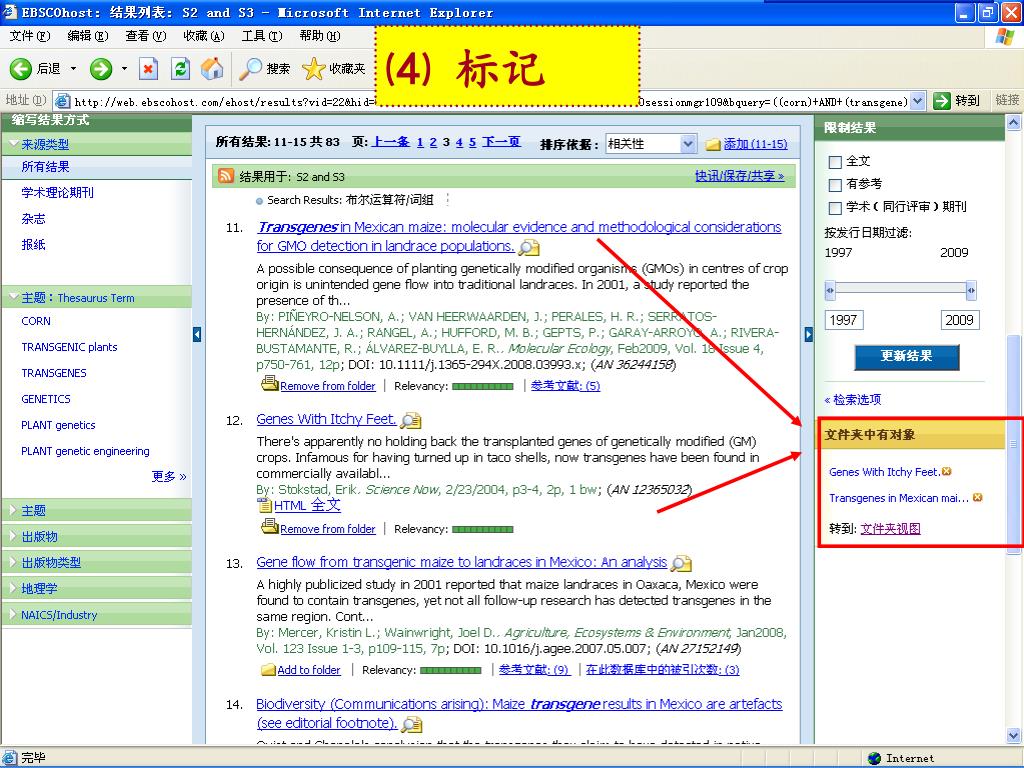The image size is (1024, 768).
Task: Open the 帮助(H) menu
Action: click(320, 36)
